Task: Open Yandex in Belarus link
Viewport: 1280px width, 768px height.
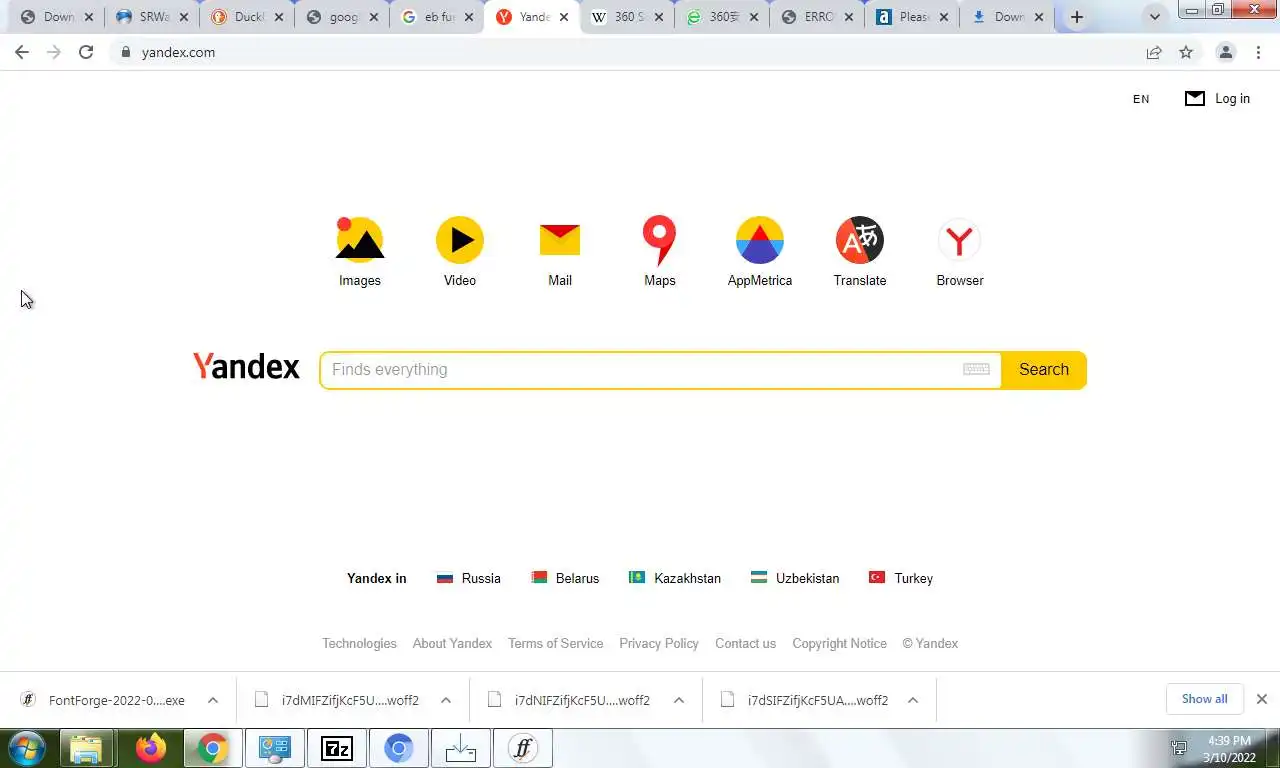Action: click(565, 578)
